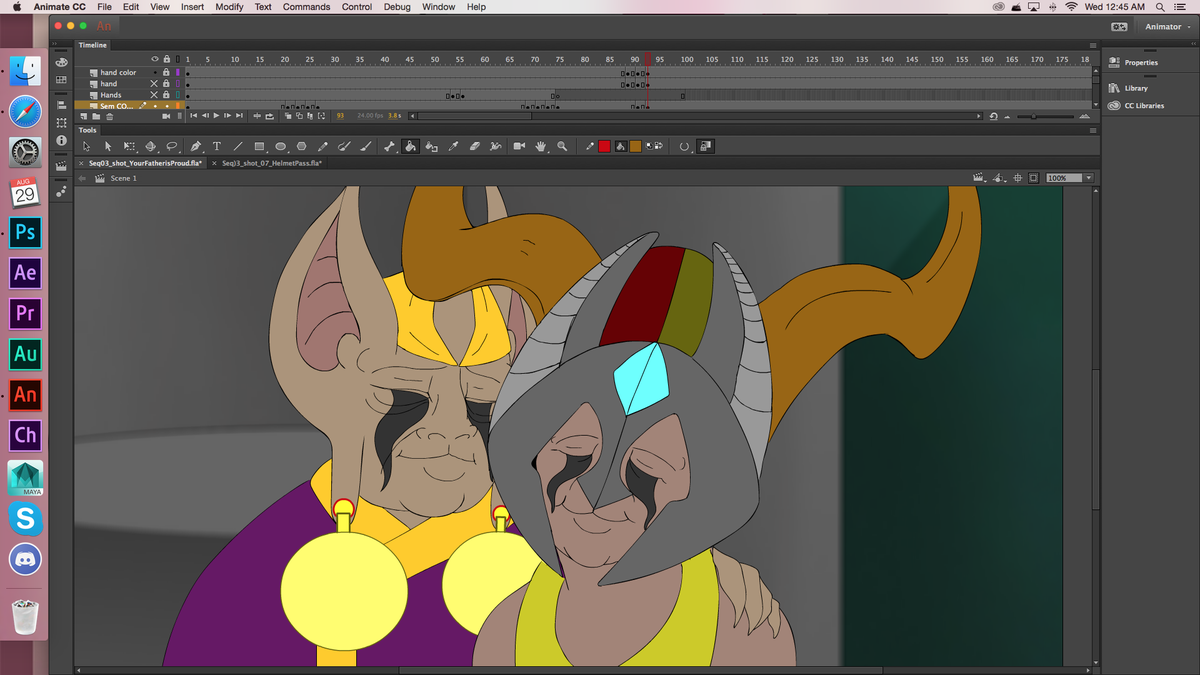Show or hide all layers eye icon
The image size is (1200, 675).
tap(155, 59)
